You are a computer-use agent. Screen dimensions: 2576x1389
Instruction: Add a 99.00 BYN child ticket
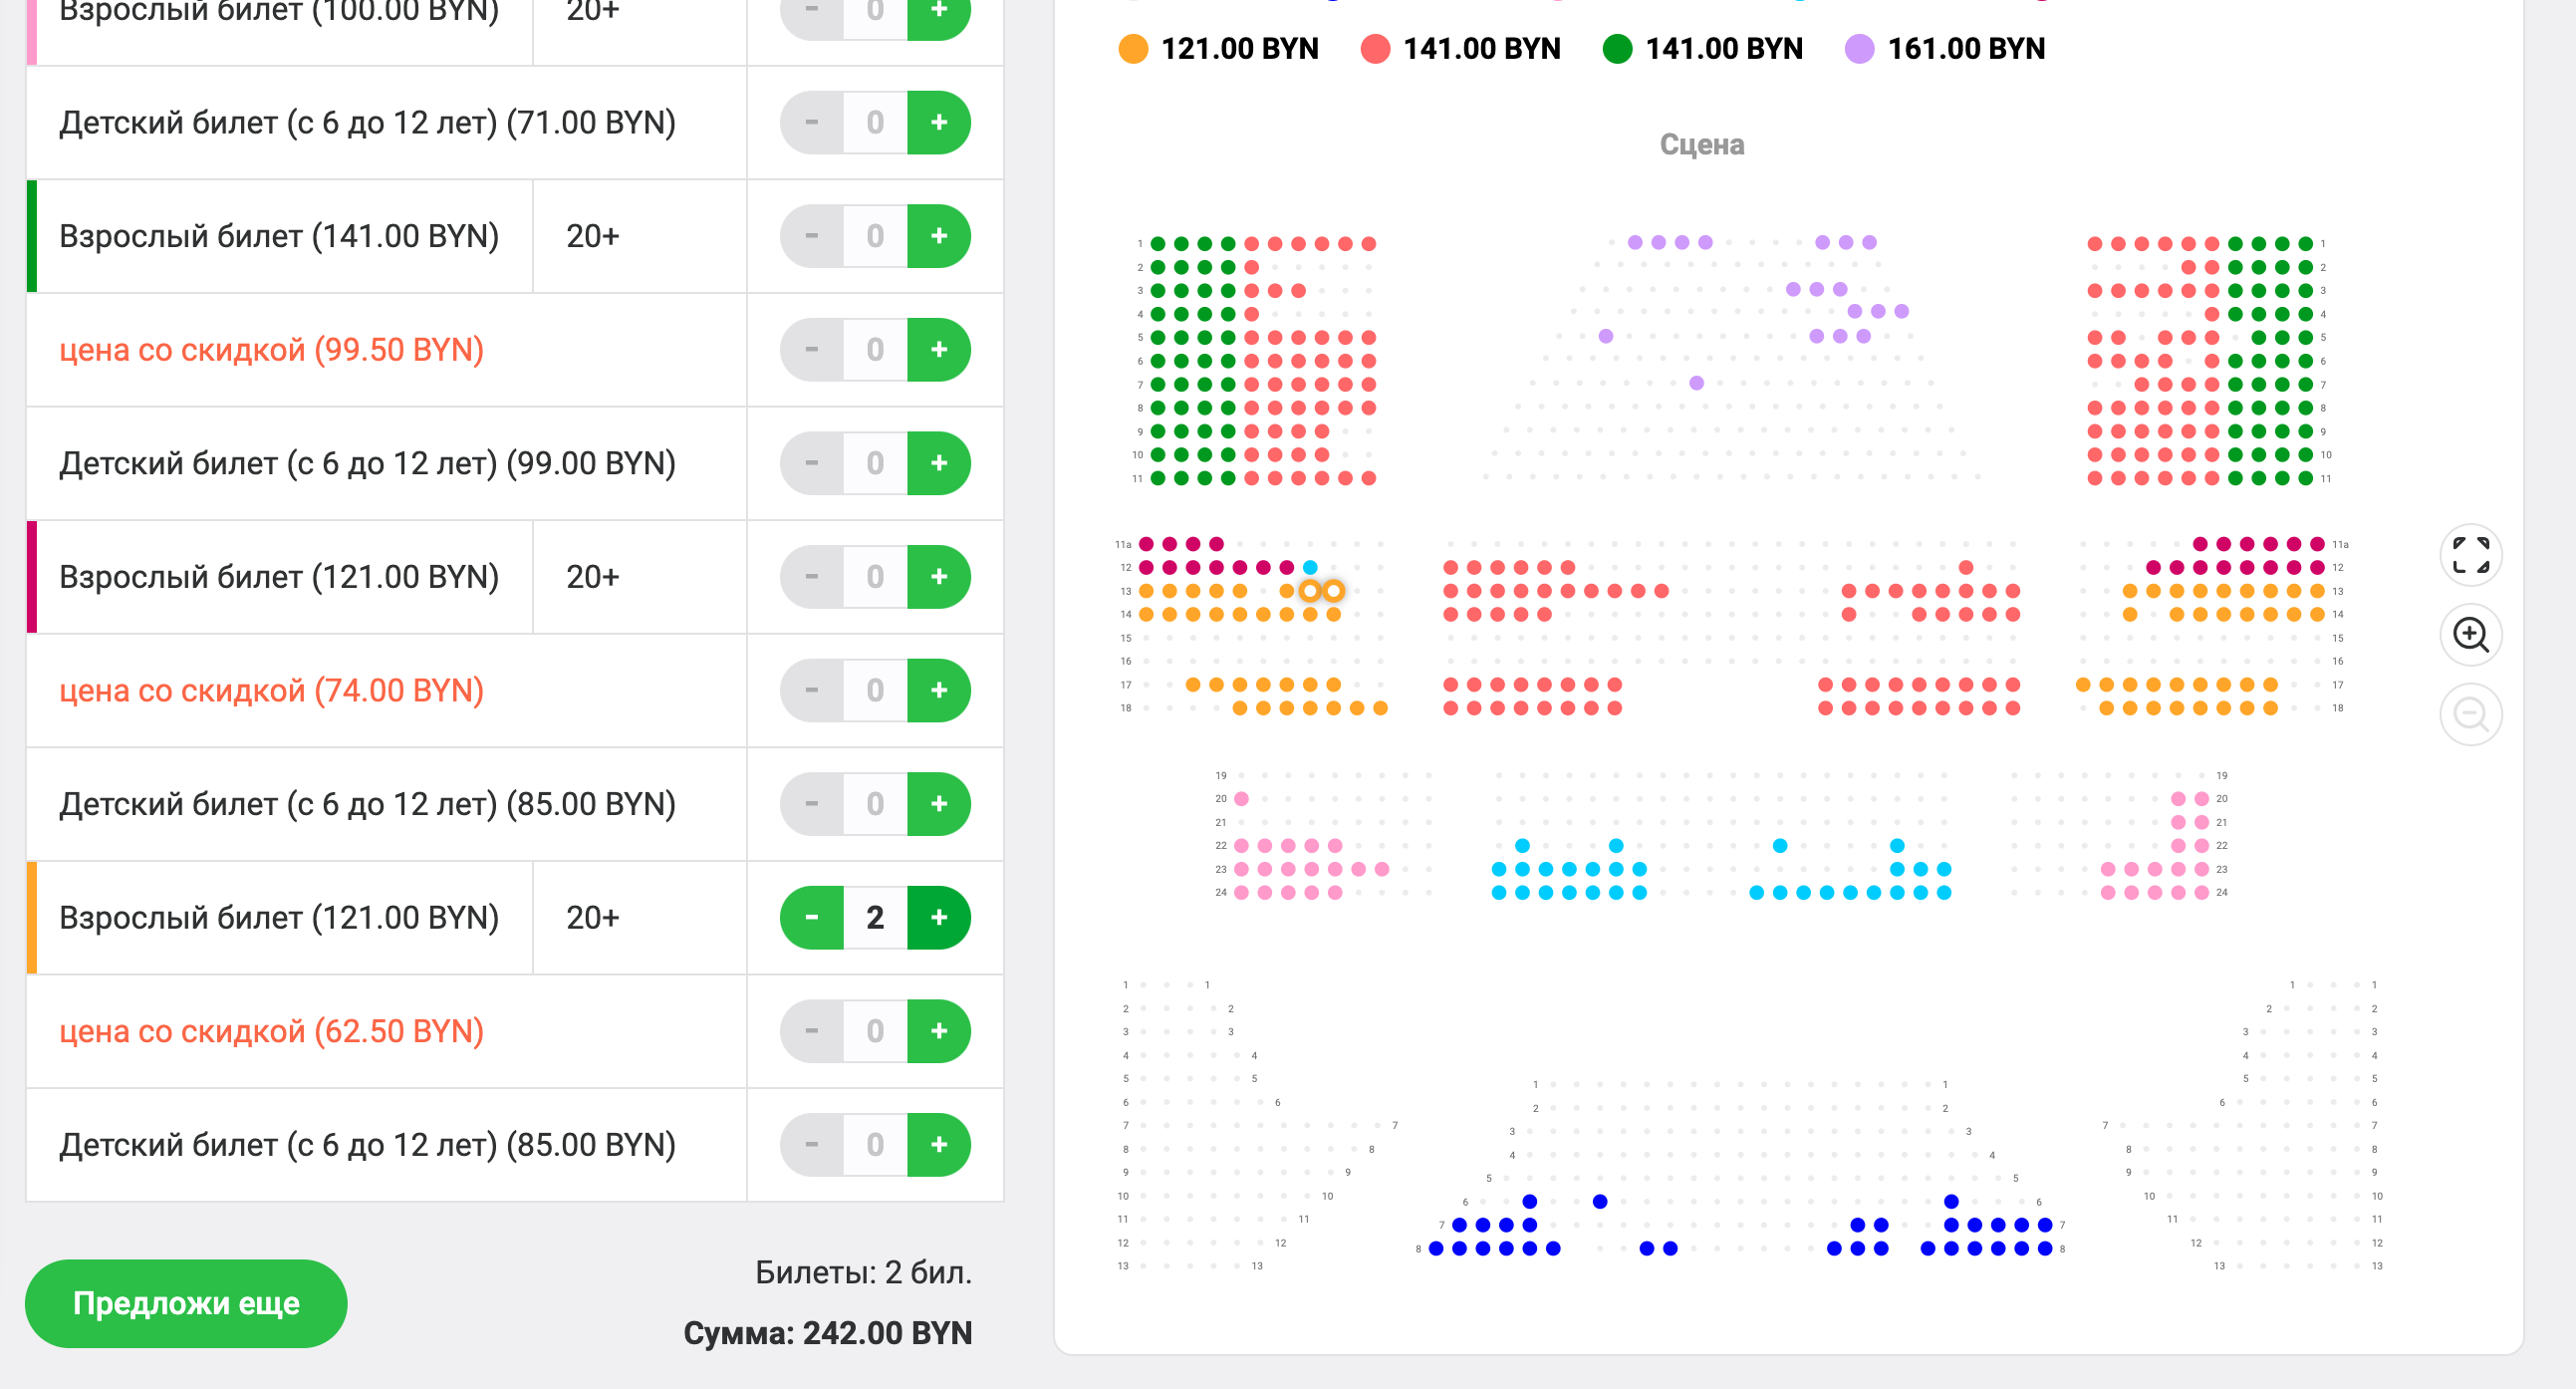tap(938, 463)
